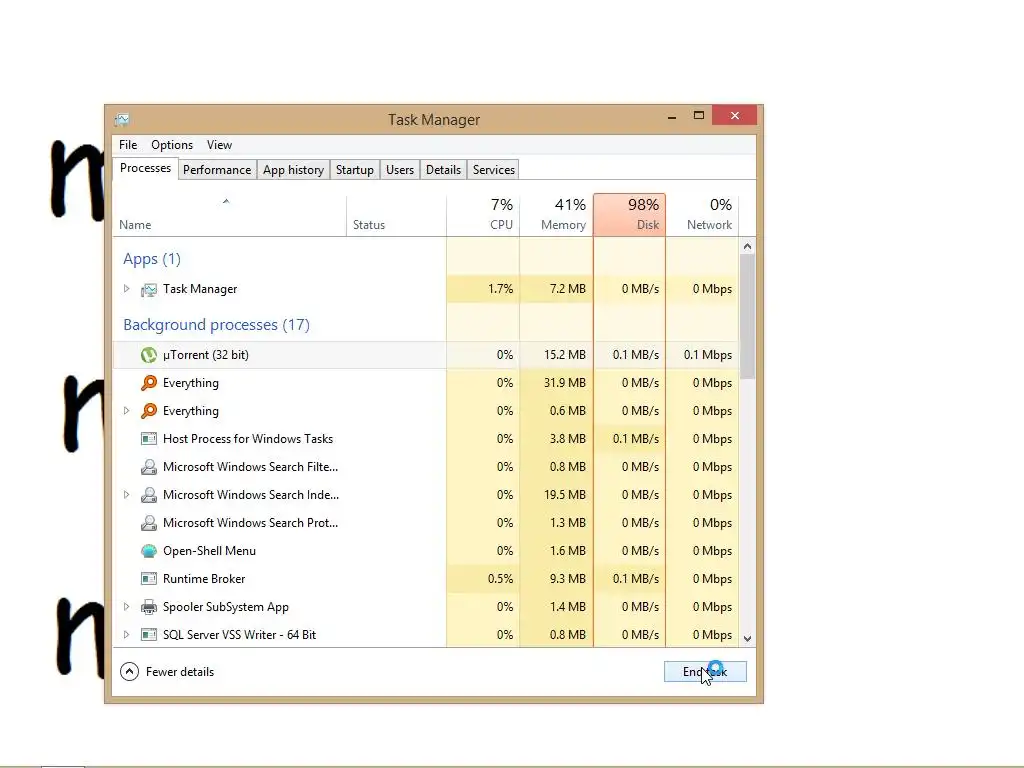This screenshot has width=1024, height=768.
Task: Click Host Process for Windows Tasks icon
Action: 149,439
